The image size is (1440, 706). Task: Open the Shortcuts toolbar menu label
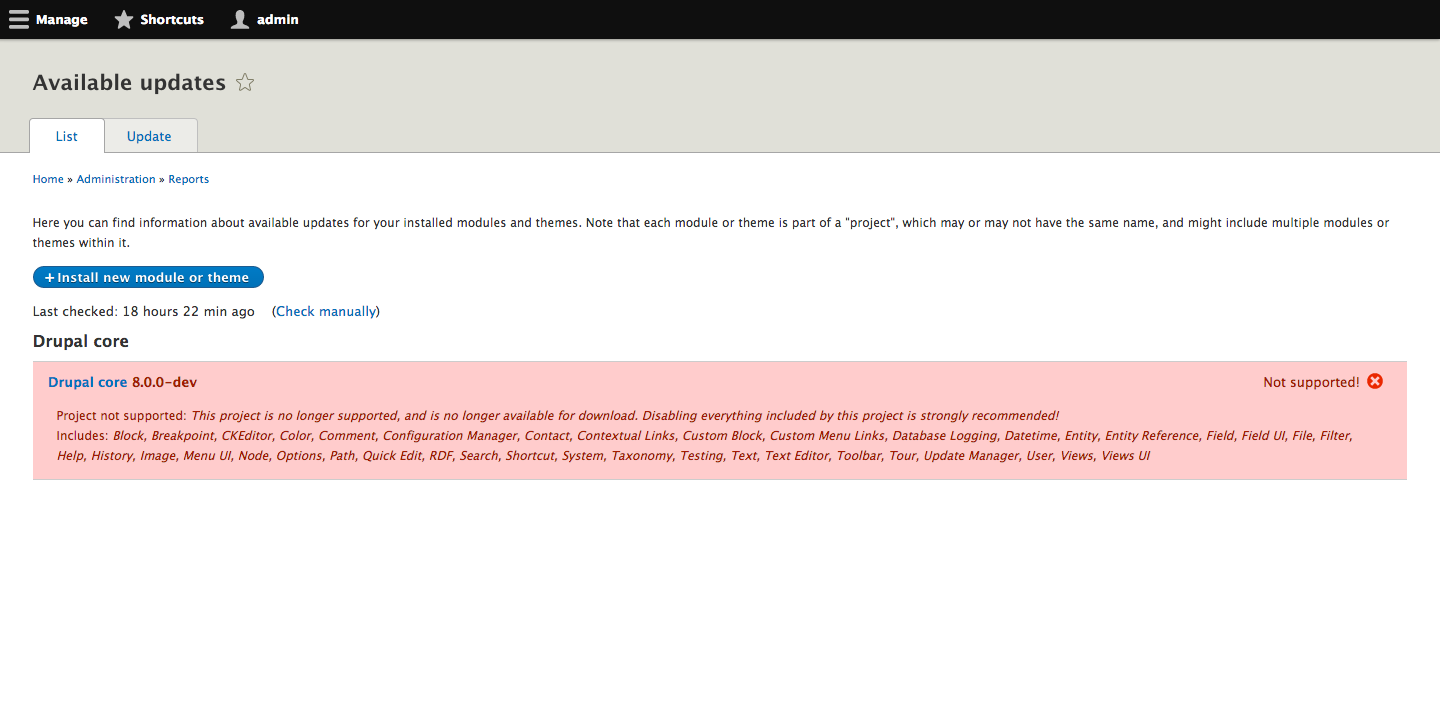(172, 19)
